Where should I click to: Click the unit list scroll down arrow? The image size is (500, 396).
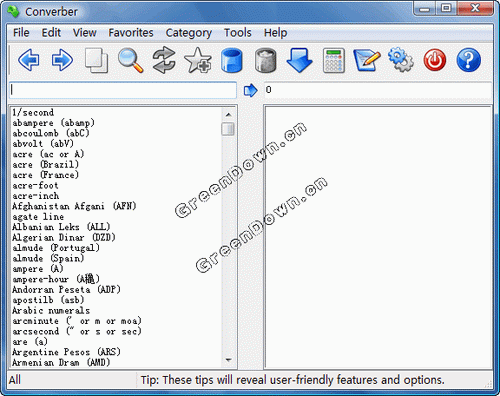(228, 360)
